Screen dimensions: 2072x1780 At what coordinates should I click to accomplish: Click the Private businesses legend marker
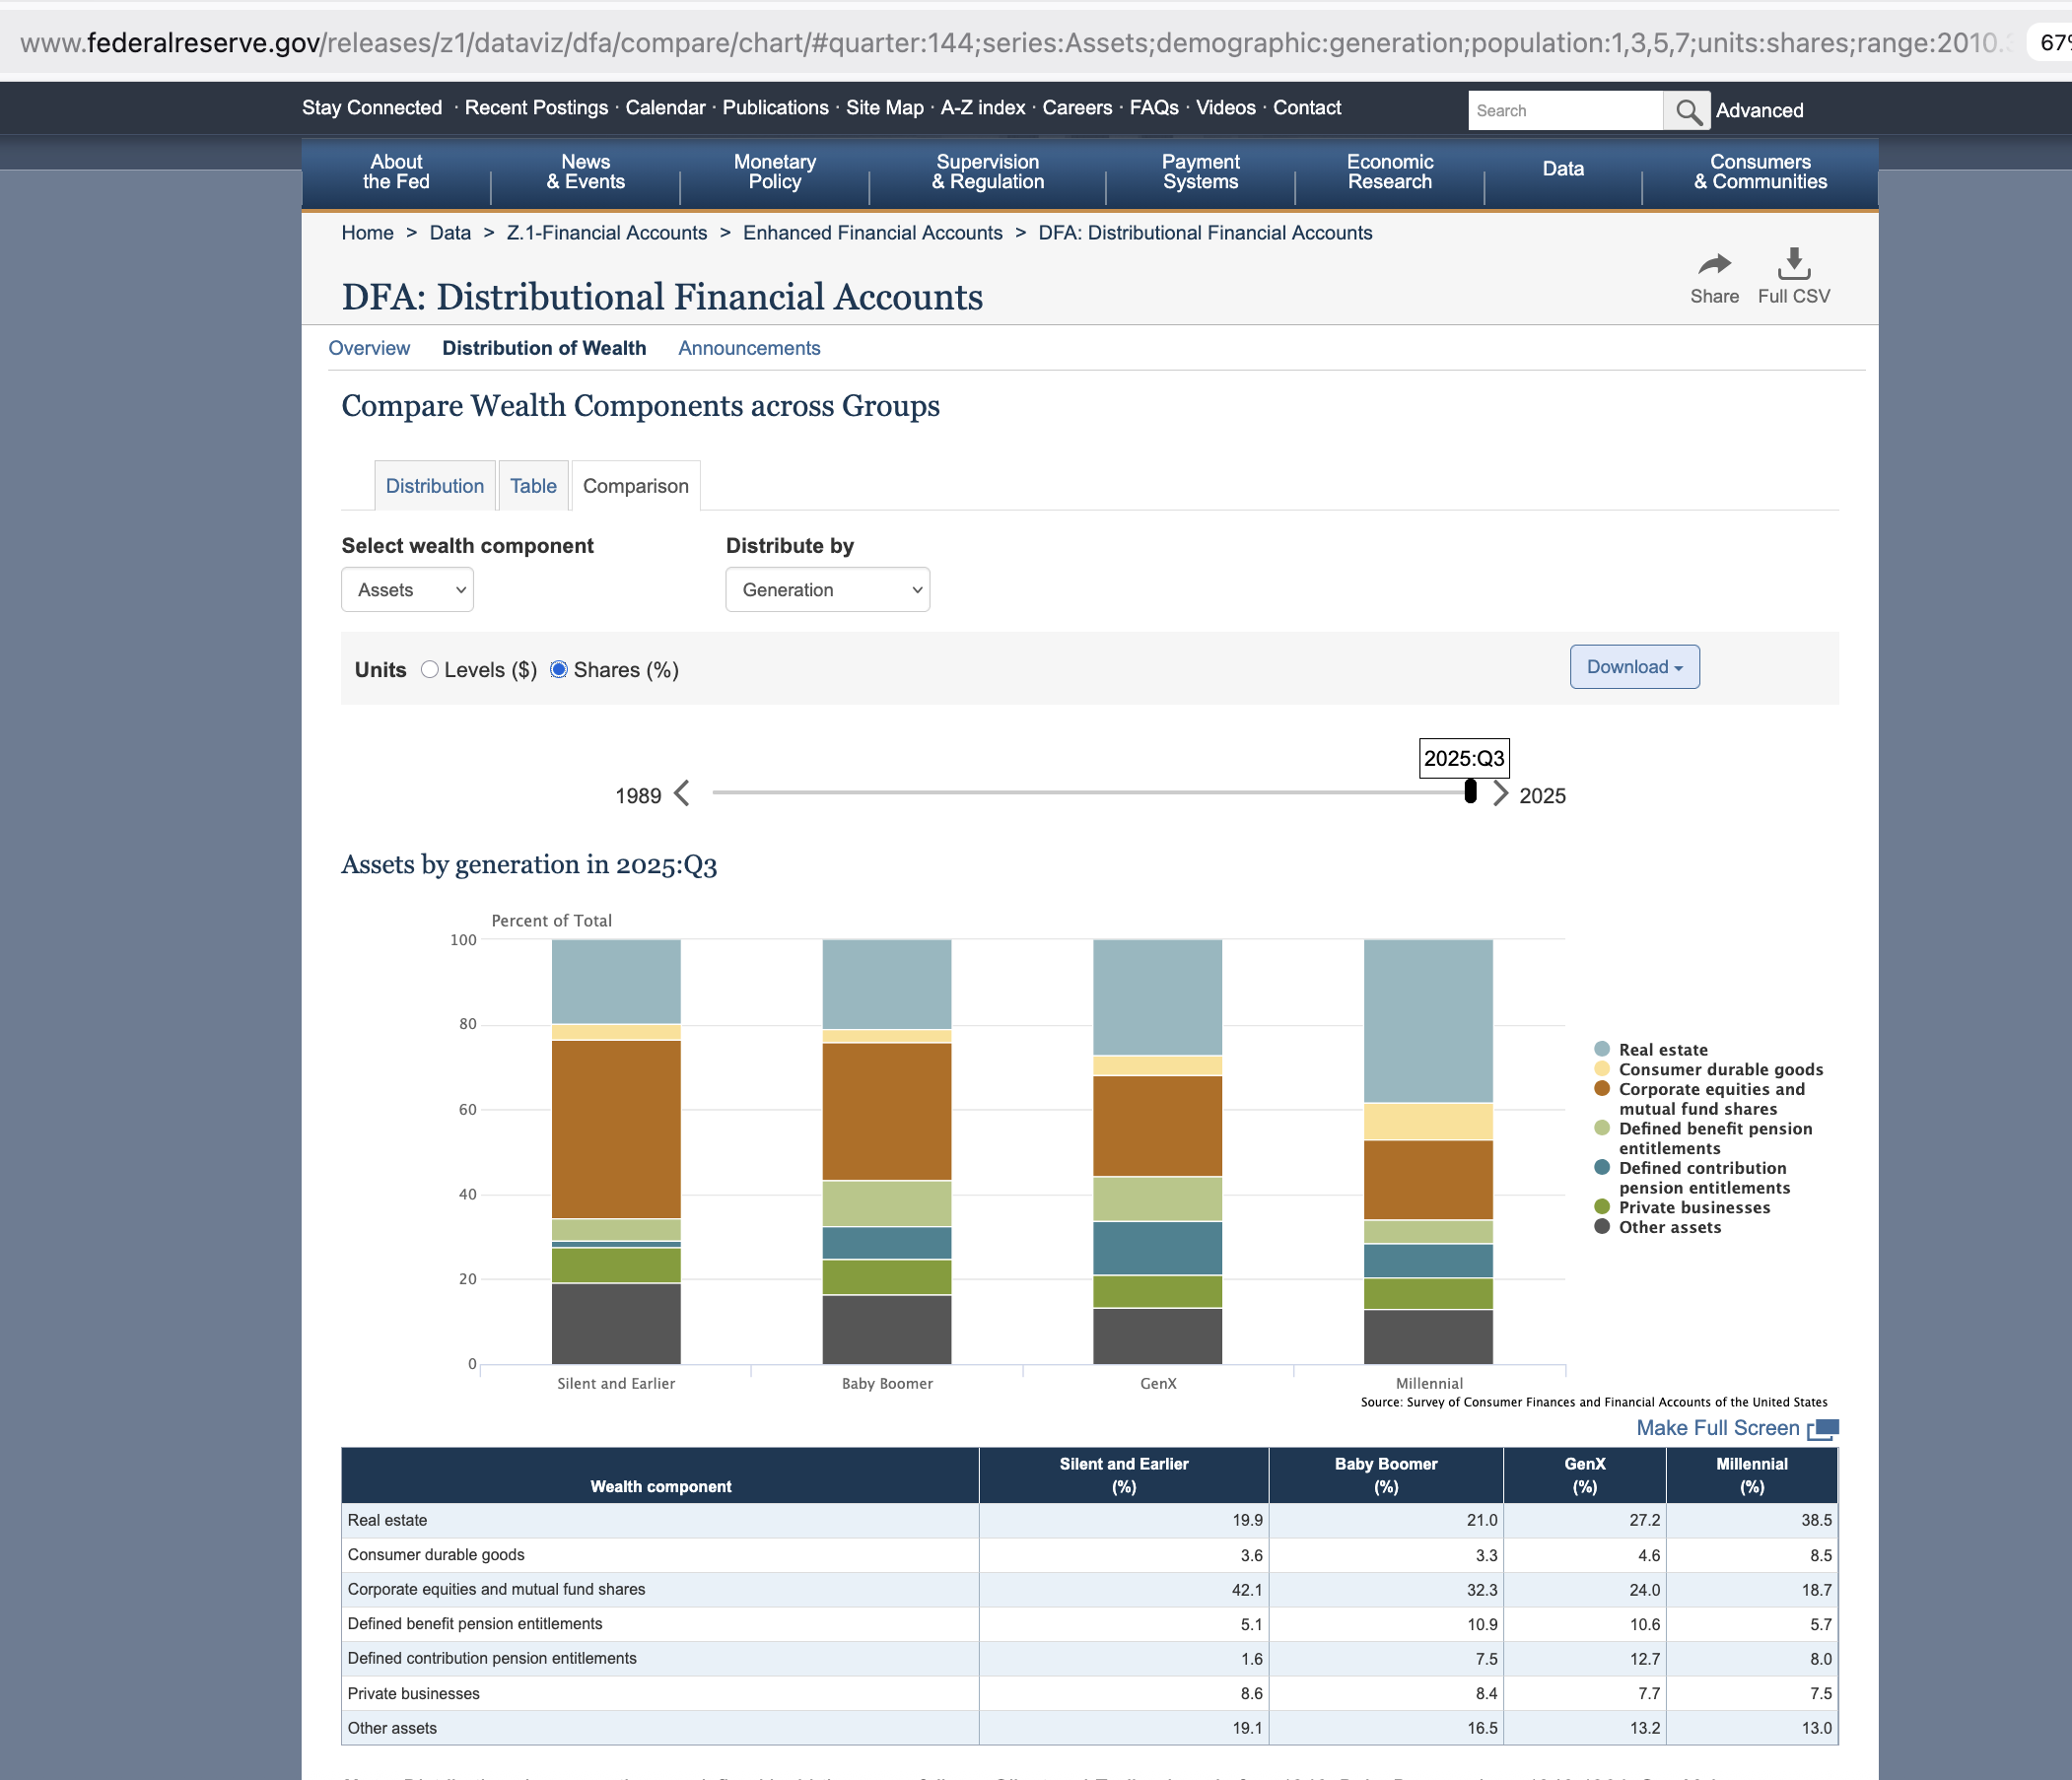(1602, 1207)
